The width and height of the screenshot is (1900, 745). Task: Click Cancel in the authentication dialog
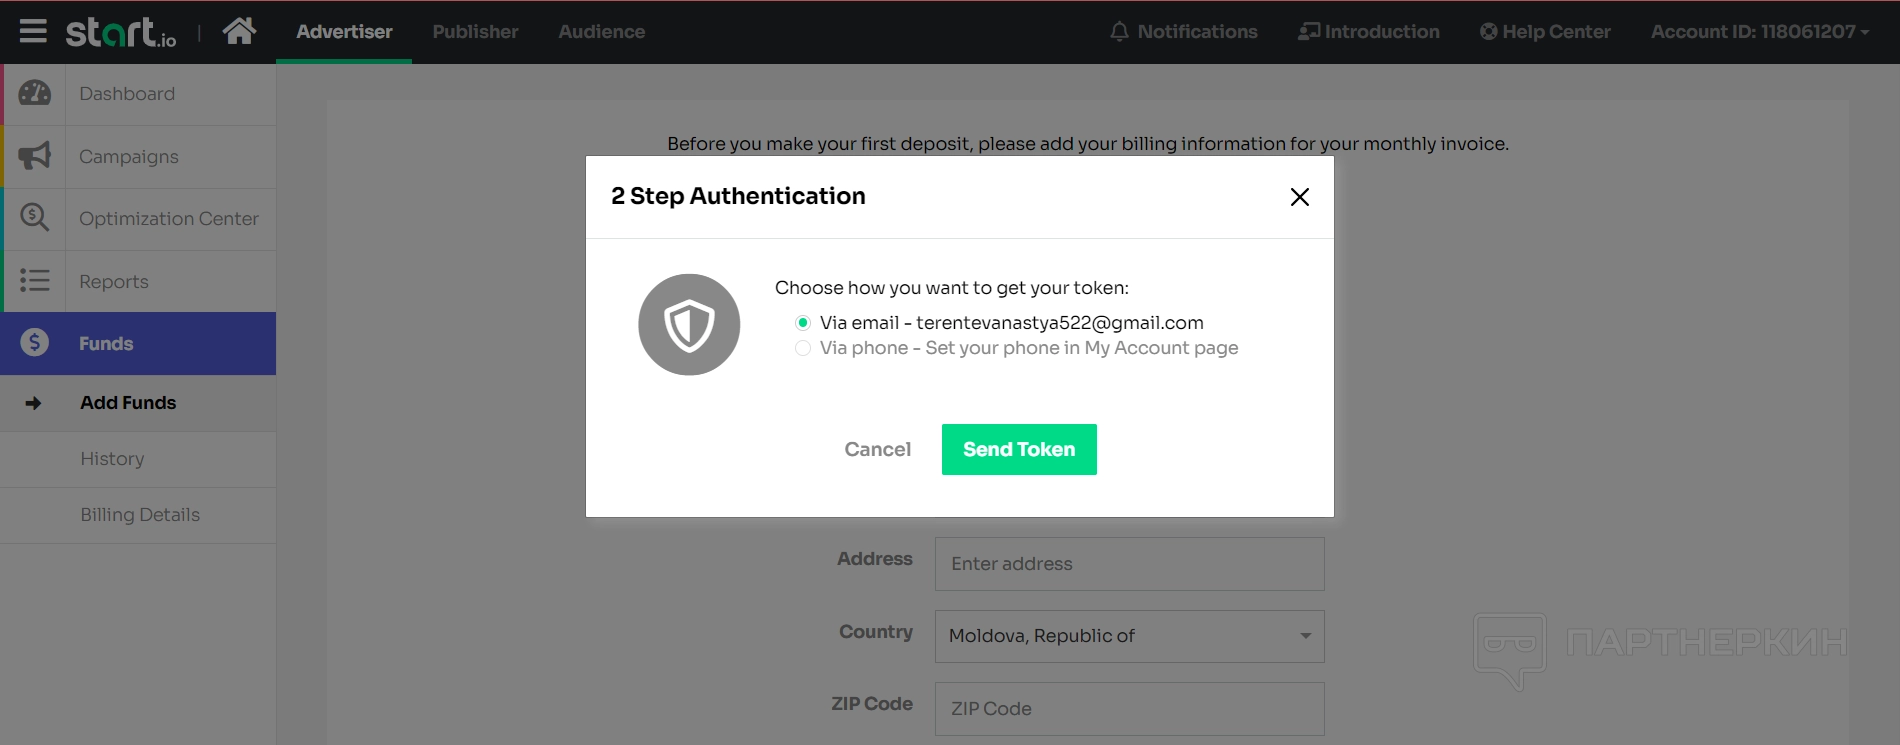point(877,450)
